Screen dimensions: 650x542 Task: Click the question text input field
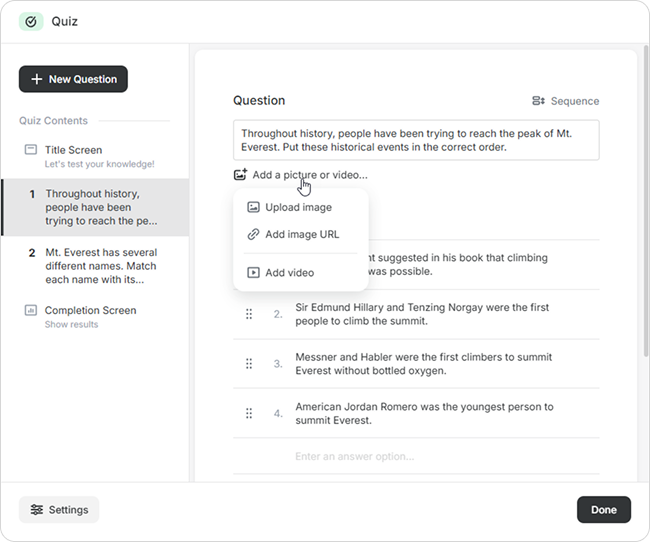click(x=416, y=140)
